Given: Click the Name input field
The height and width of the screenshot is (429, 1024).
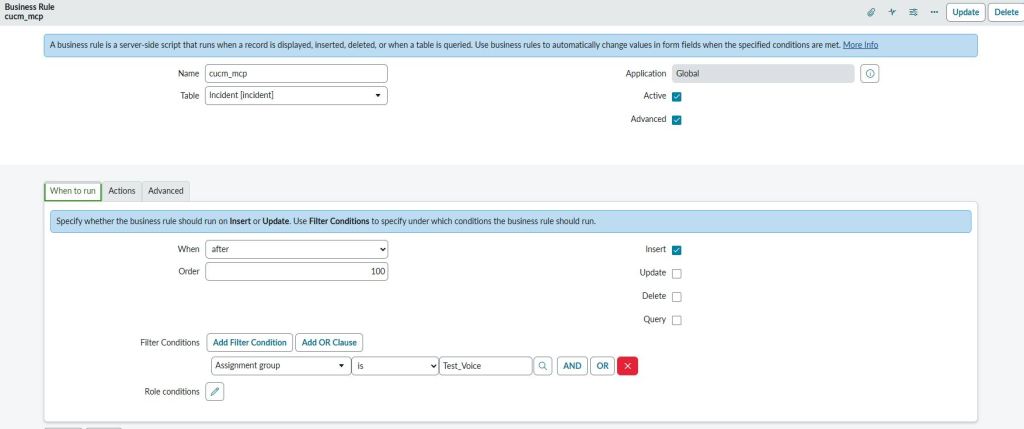Looking at the screenshot, I should [x=296, y=73].
